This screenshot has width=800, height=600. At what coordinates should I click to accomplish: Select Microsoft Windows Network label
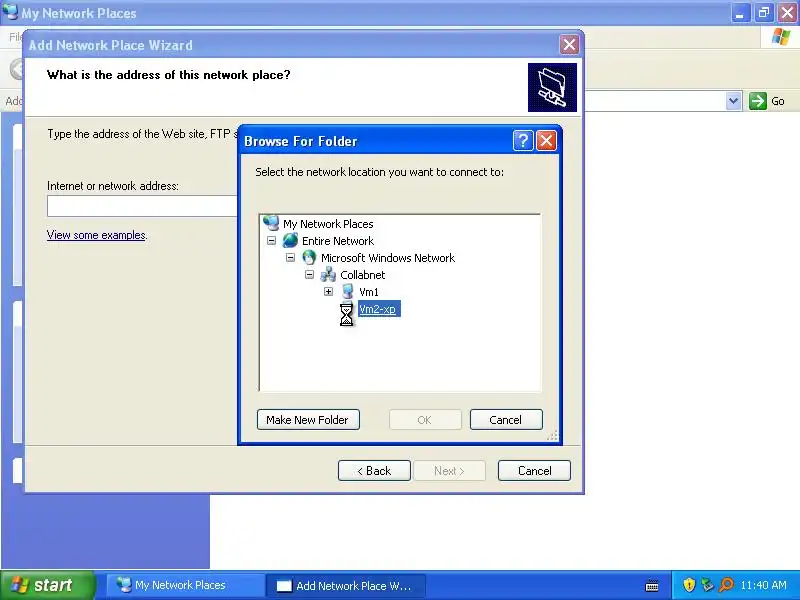pos(388,258)
